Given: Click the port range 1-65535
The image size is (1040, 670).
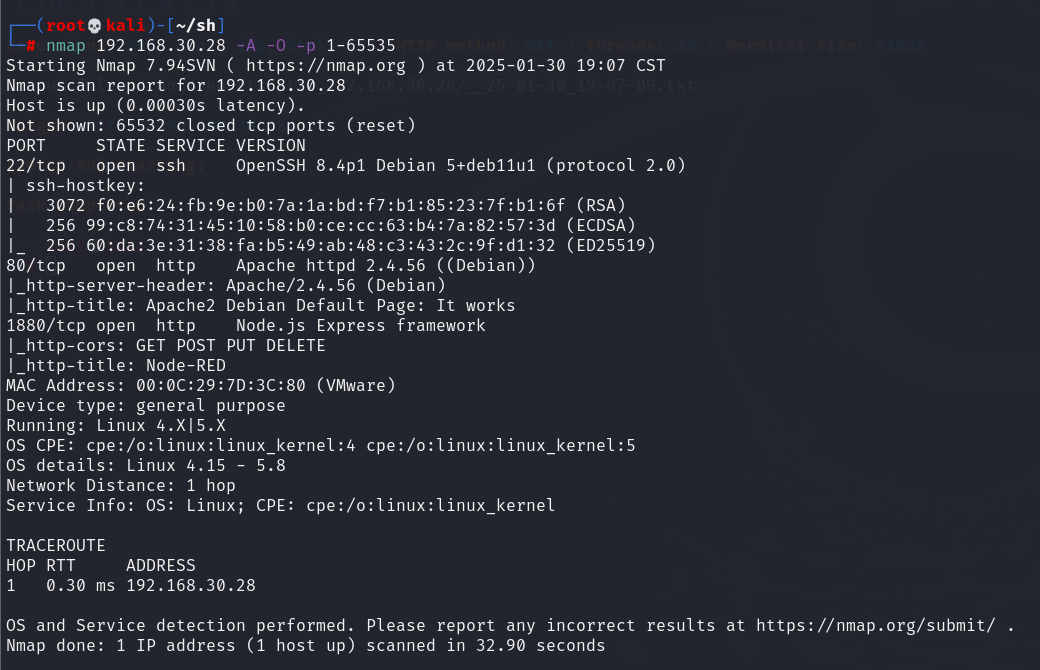Looking at the screenshot, I should [x=361, y=46].
